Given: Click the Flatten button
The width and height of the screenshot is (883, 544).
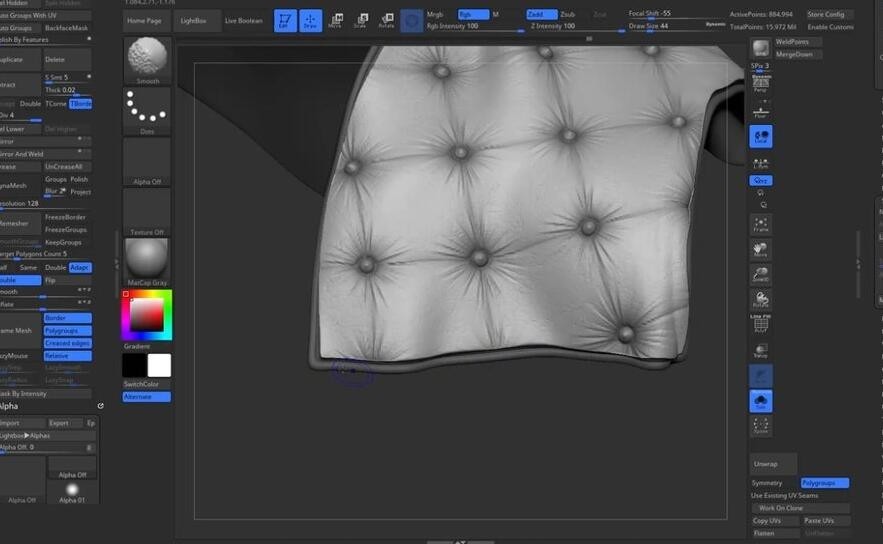Looking at the screenshot, I should (x=775, y=533).
